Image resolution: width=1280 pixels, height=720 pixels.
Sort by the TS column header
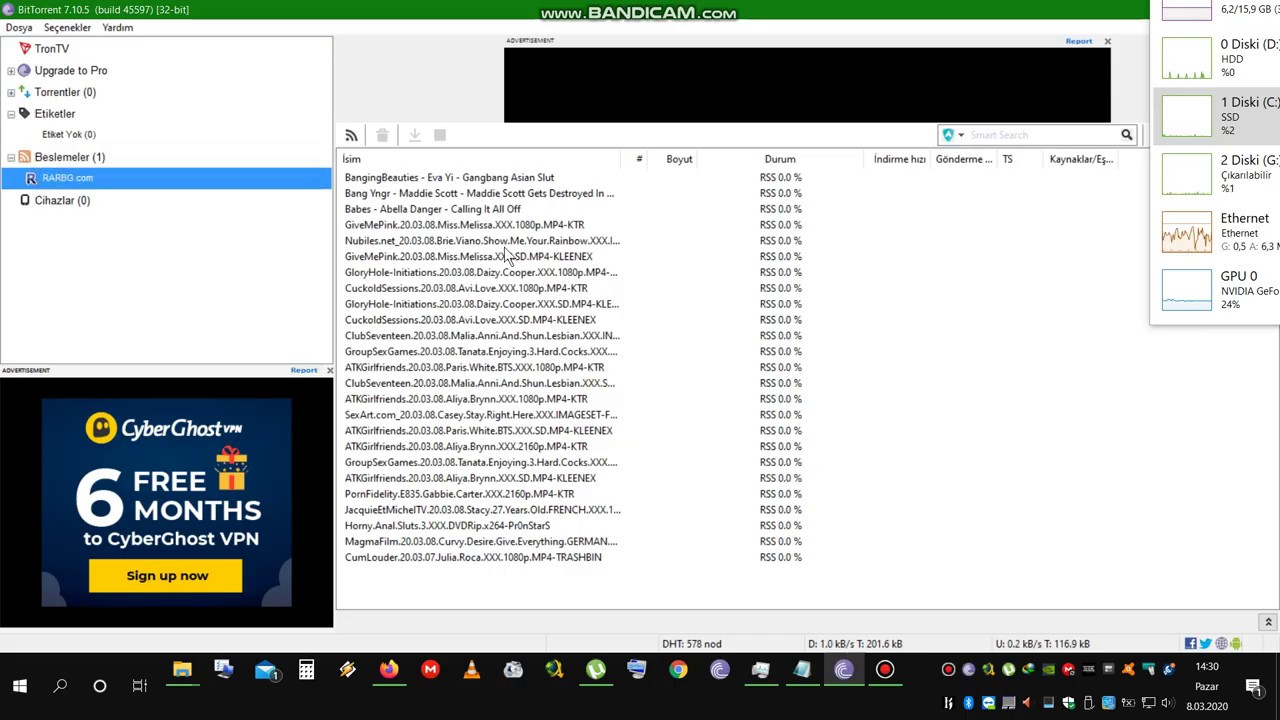(x=1008, y=159)
